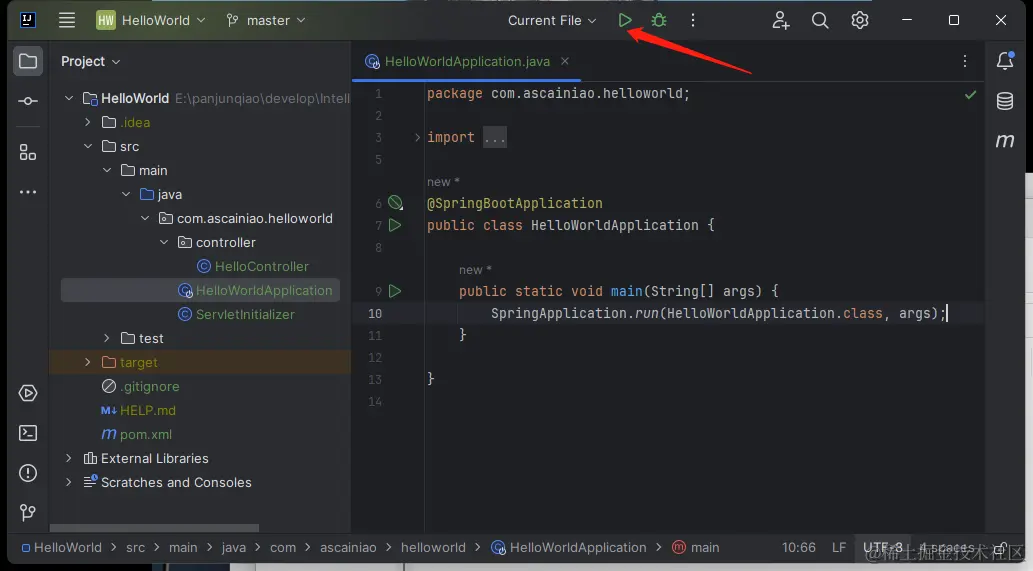Collapse the controller package
This screenshot has width=1033, height=571.
[164, 242]
